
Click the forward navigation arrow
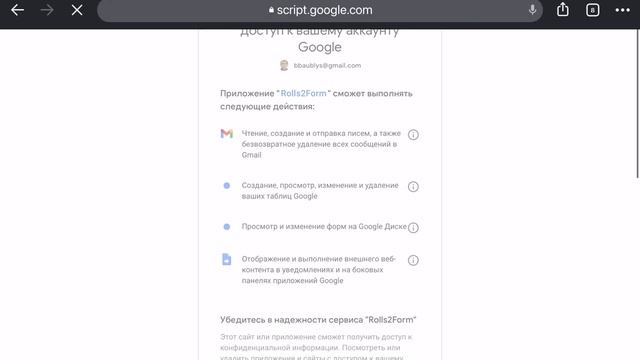(x=47, y=10)
